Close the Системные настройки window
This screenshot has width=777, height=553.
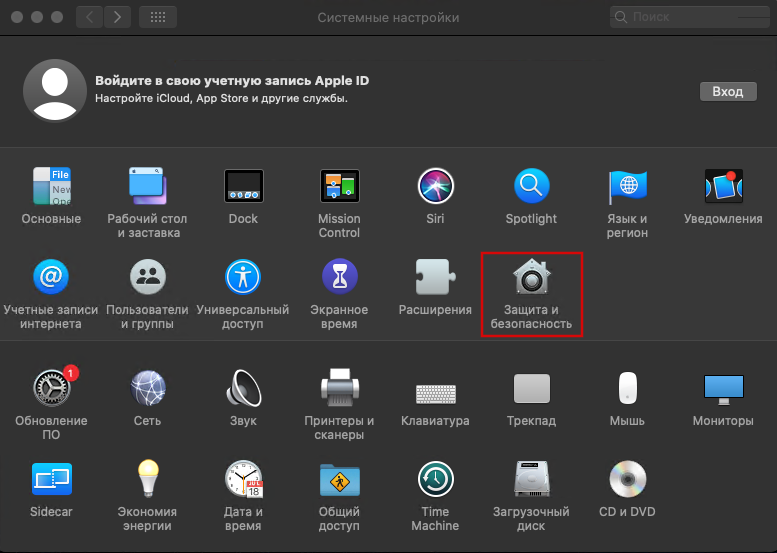(17, 17)
